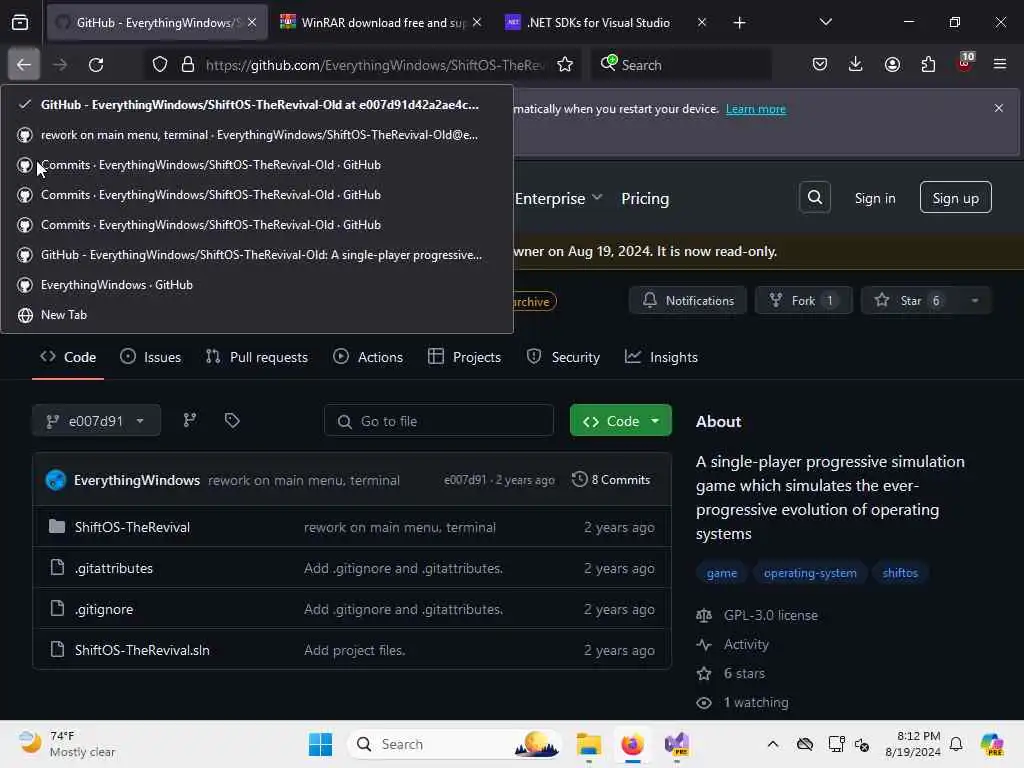Open the Windows Start menu
This screenshot has width=1024, height=768.
320,744
